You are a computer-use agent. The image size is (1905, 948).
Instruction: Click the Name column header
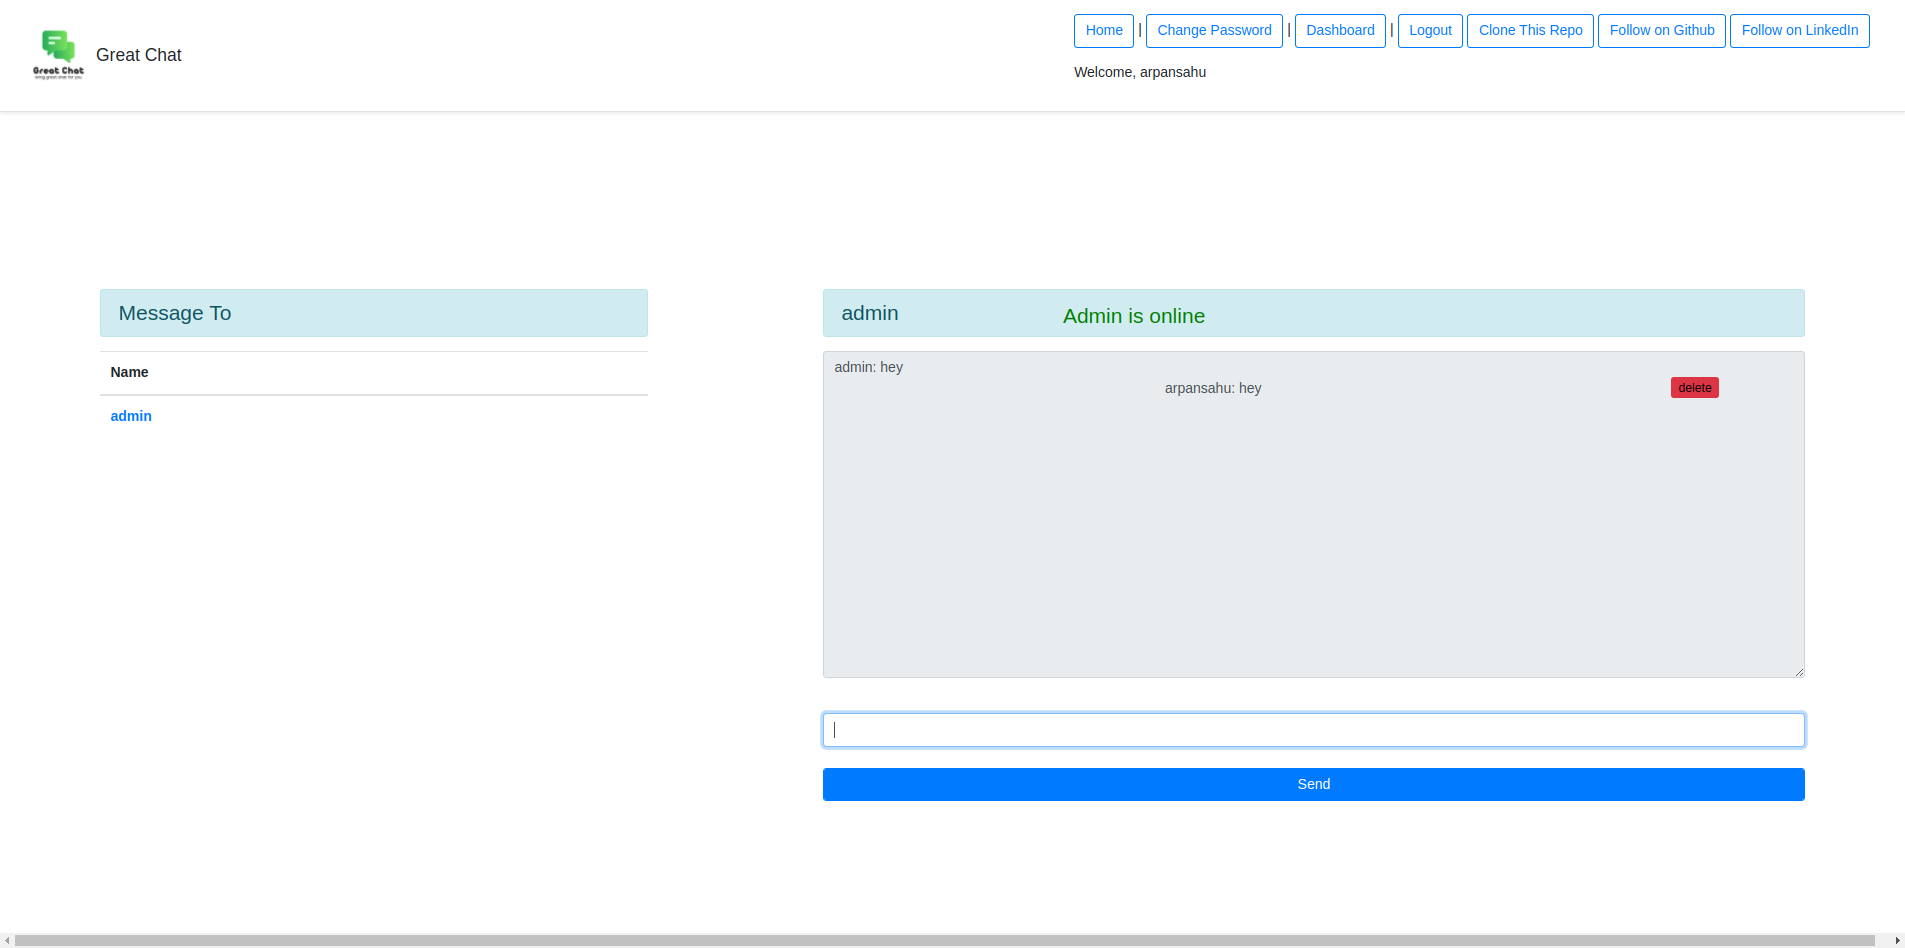pos(129,372)
